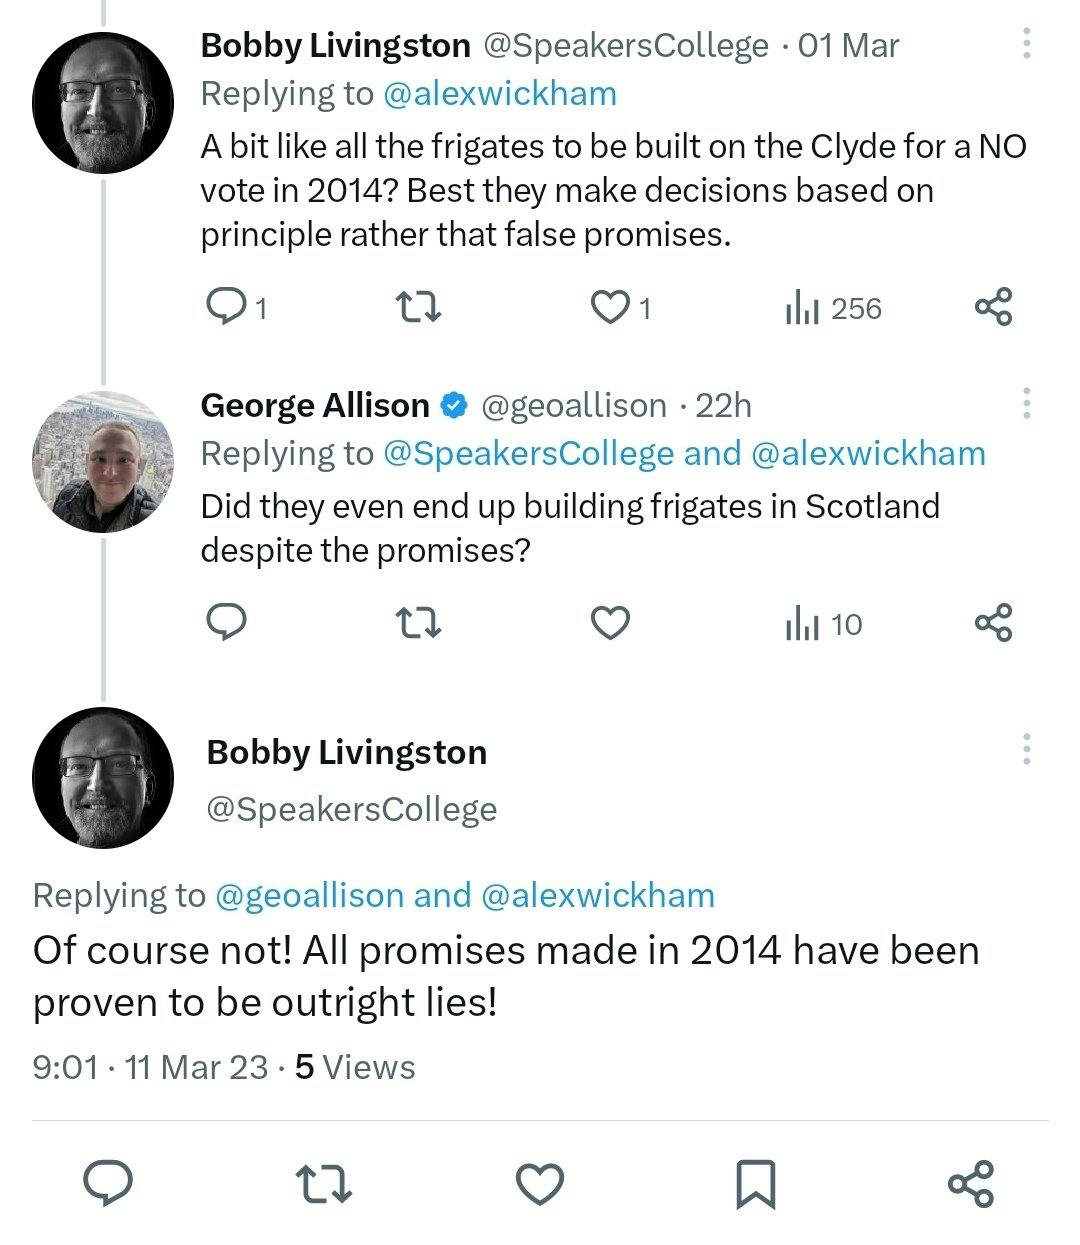Screen dimensions: 1080x1245
Task: Like George Allison's tweet
Action: pyautogui.click(x=610, y=623)
